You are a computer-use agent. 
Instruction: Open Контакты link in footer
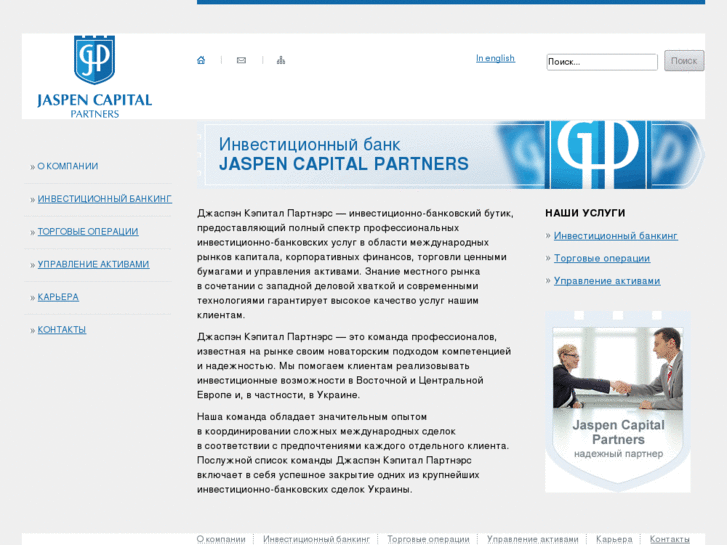(669, 539)
